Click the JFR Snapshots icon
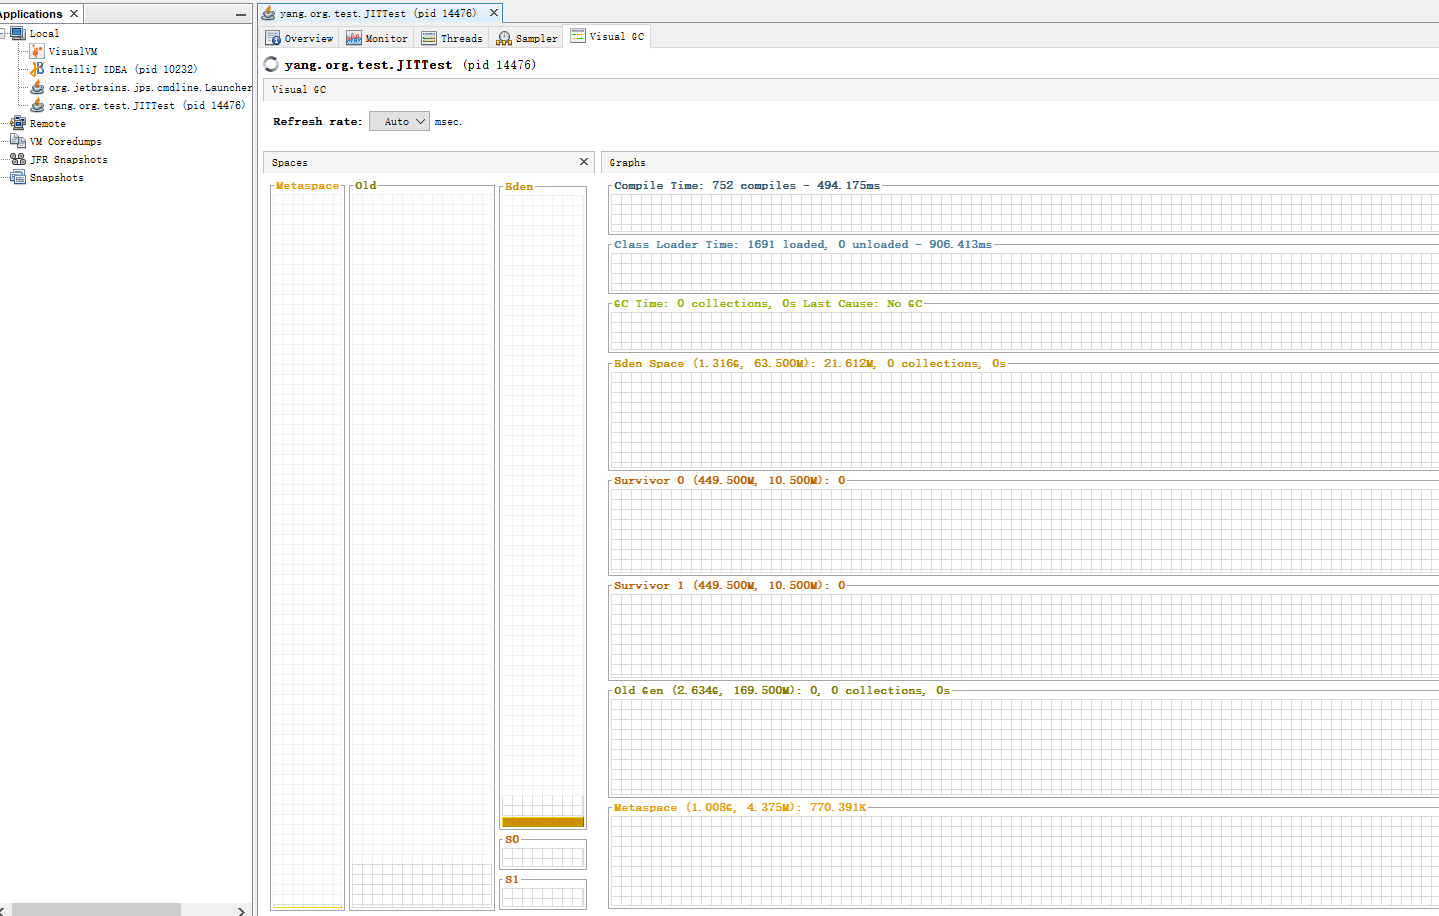The height and width of the screenshot is (916, 1439). (18, 159)
